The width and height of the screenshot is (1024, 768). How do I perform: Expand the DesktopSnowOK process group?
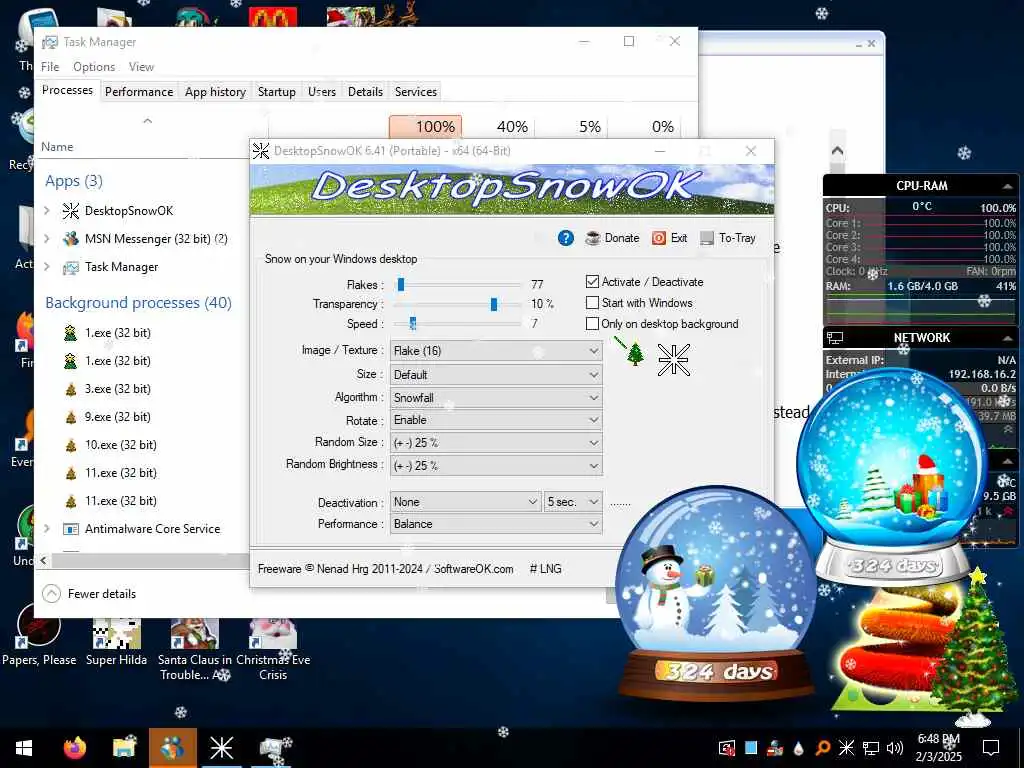(x=47, y=210)
